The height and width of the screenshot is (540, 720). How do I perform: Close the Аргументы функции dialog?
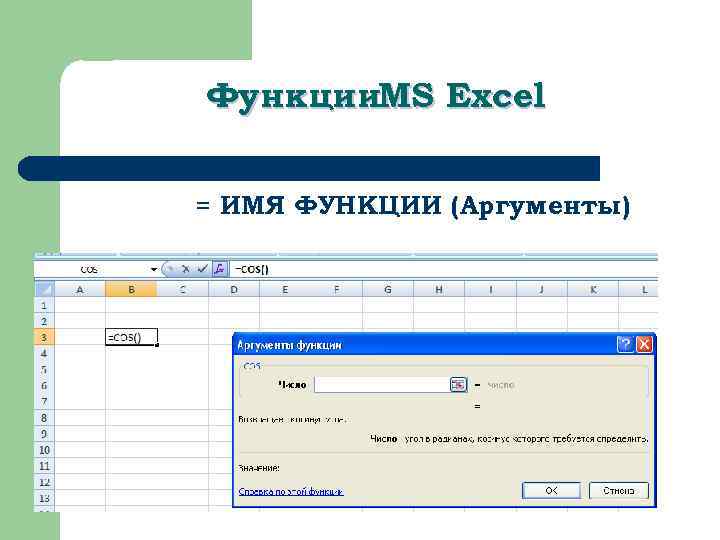[x=644, y=344]
